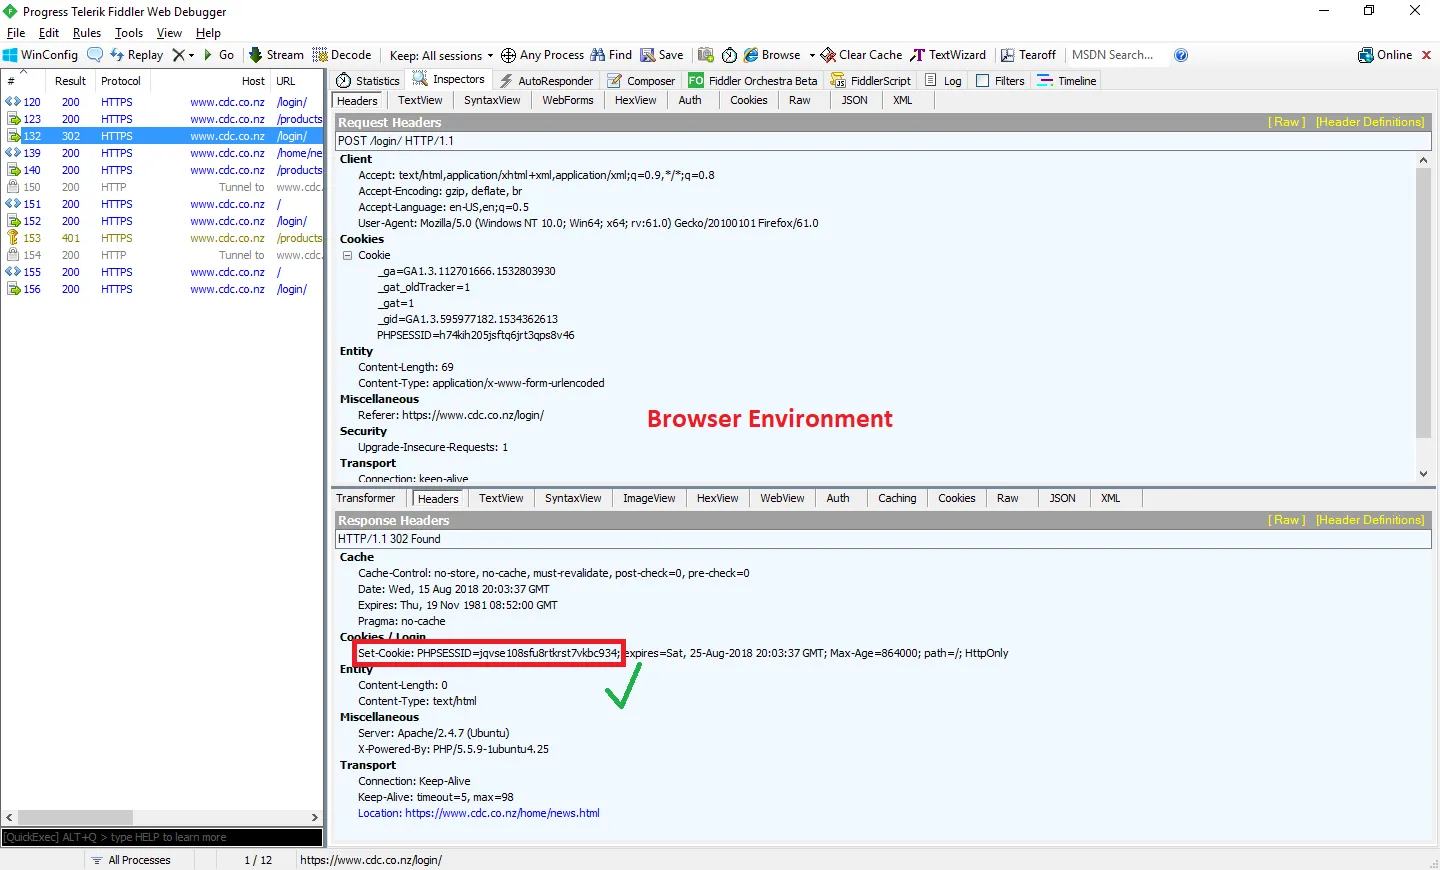Select the response ImageView inspector tab
The height and width of the screenshot is (870, 1440).
click(x=649, y=498)
